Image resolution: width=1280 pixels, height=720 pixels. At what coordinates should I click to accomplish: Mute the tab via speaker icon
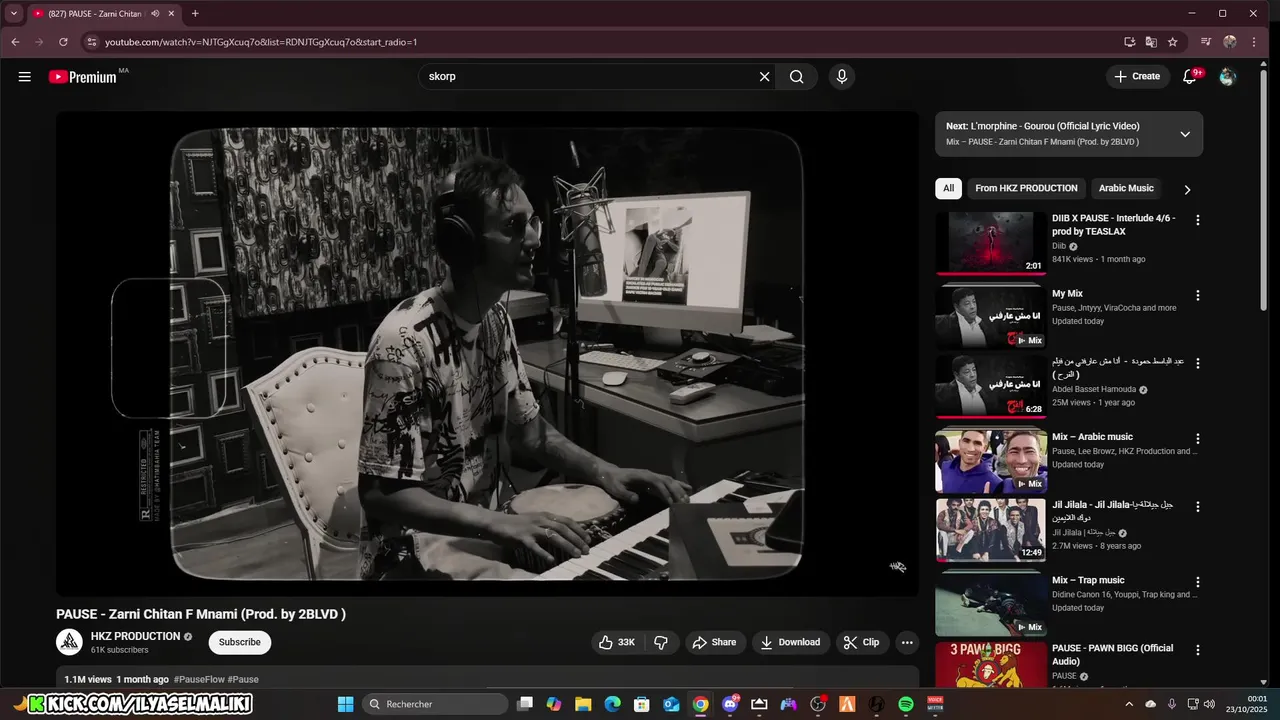point(155,14)
